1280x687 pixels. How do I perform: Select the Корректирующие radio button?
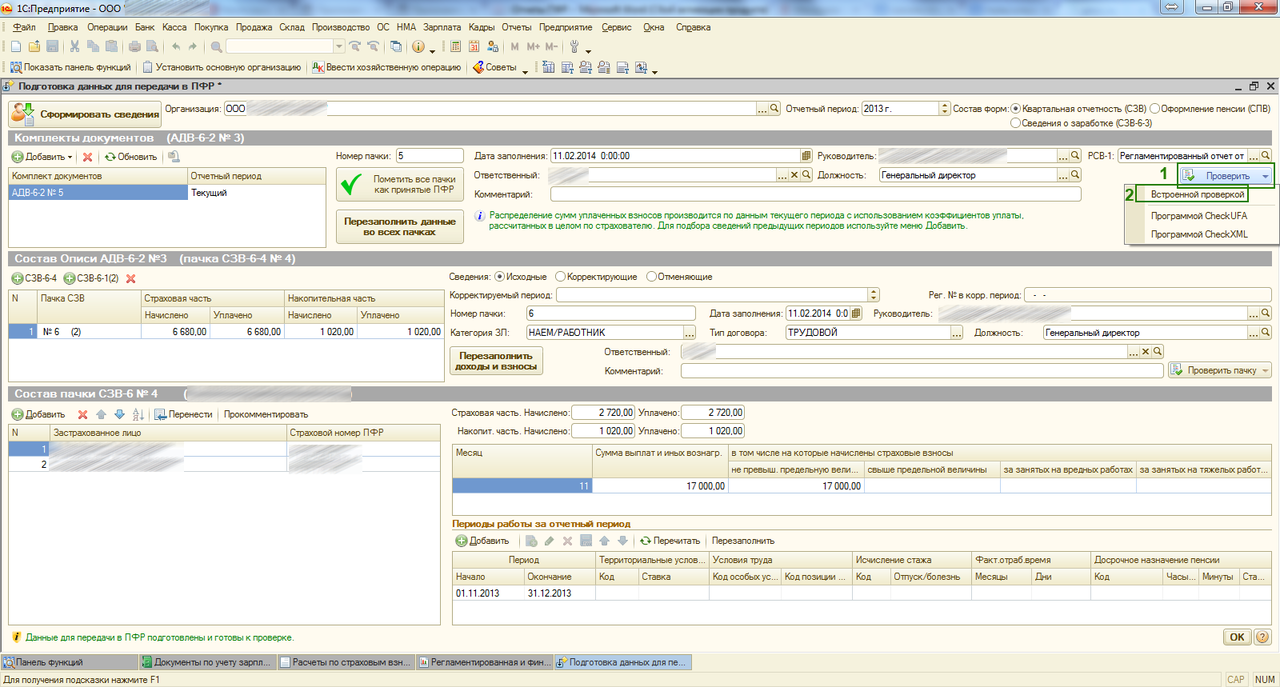pyautogui.click(x=560, y=276)
